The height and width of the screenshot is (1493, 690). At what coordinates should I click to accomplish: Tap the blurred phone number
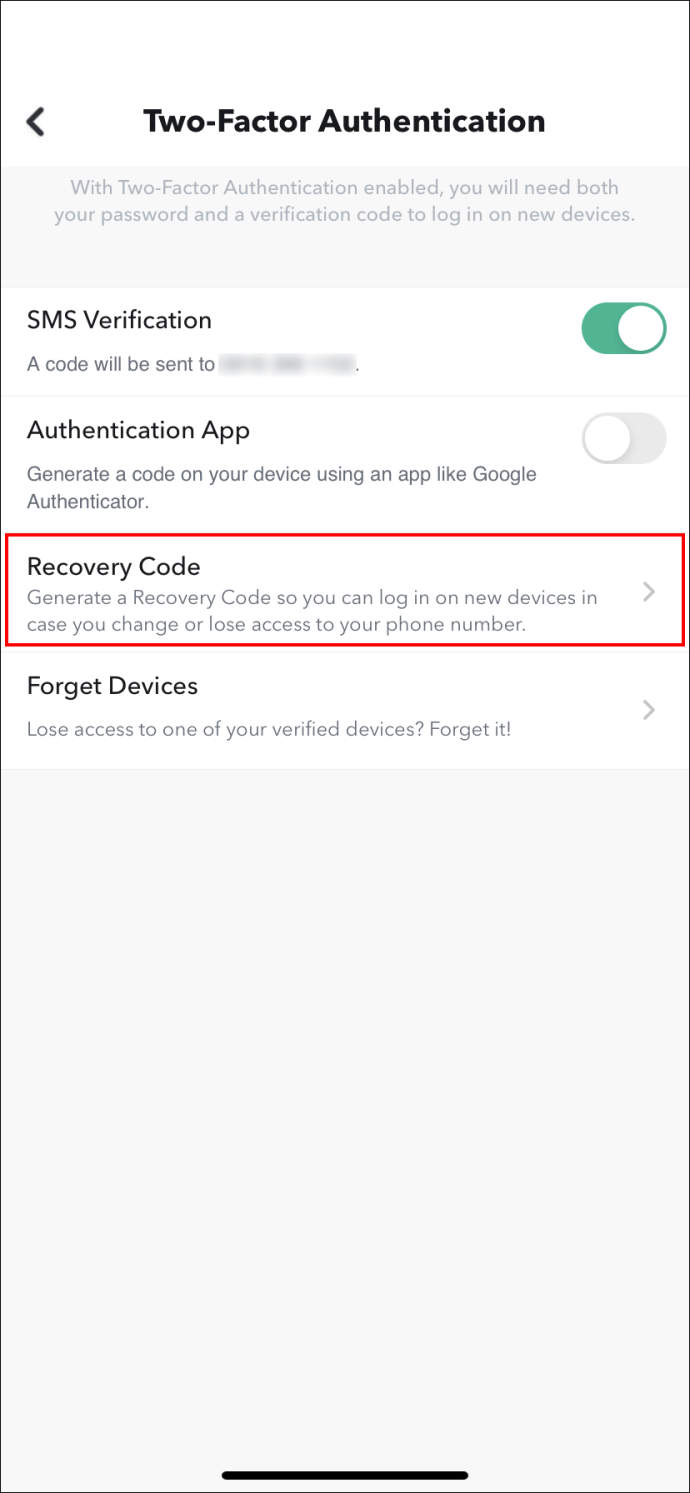click(x=288, y=365)
